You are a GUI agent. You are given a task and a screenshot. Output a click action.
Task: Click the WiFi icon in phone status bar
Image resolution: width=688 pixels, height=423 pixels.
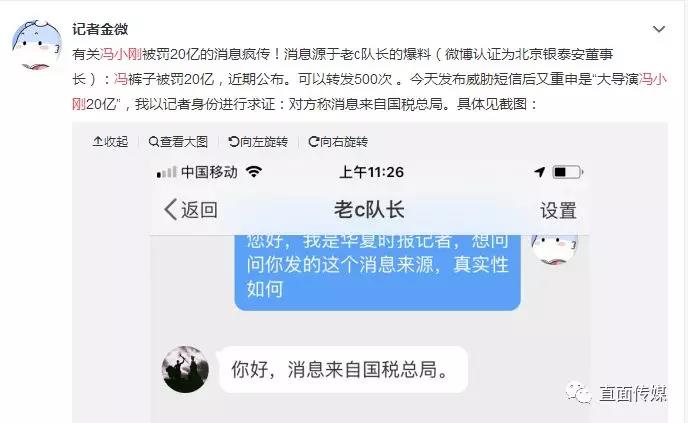coord(254,172)
